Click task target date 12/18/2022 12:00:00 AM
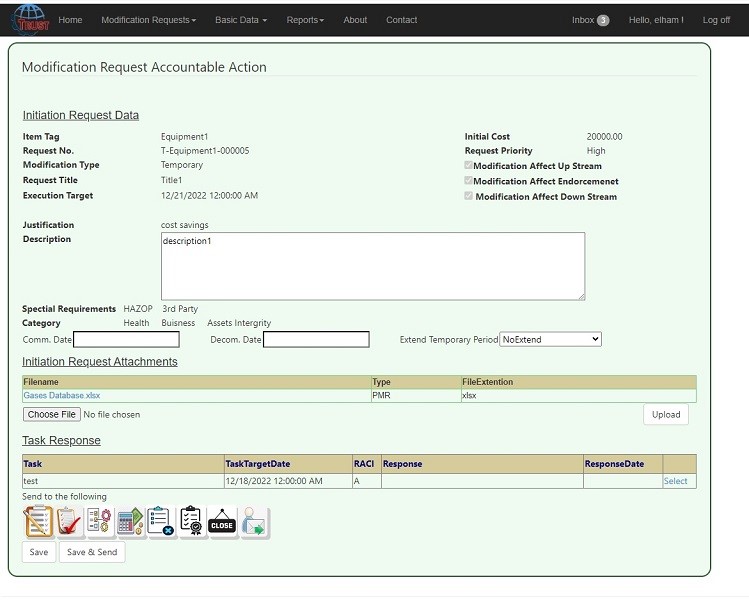749x600 pixels. (x=274, y=481)
